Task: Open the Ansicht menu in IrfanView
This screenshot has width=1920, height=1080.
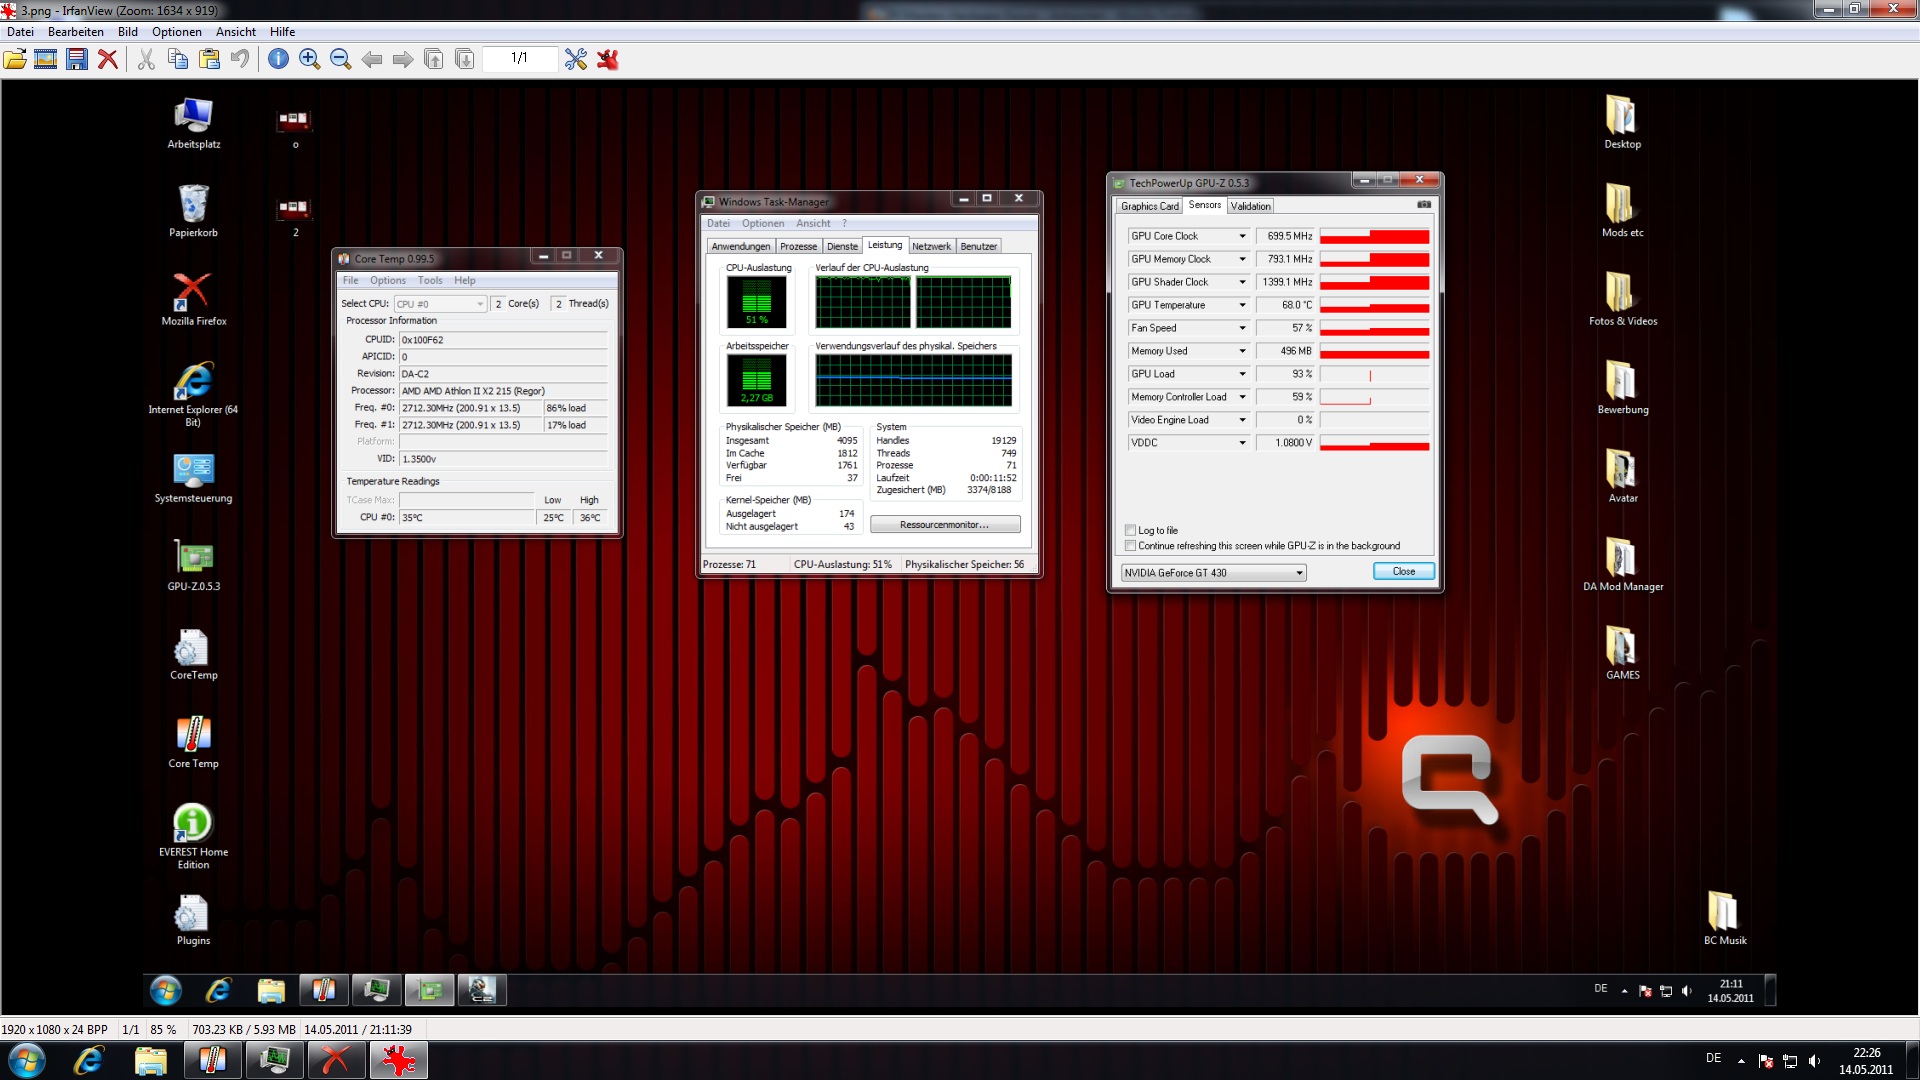Action: pos(235,32)
